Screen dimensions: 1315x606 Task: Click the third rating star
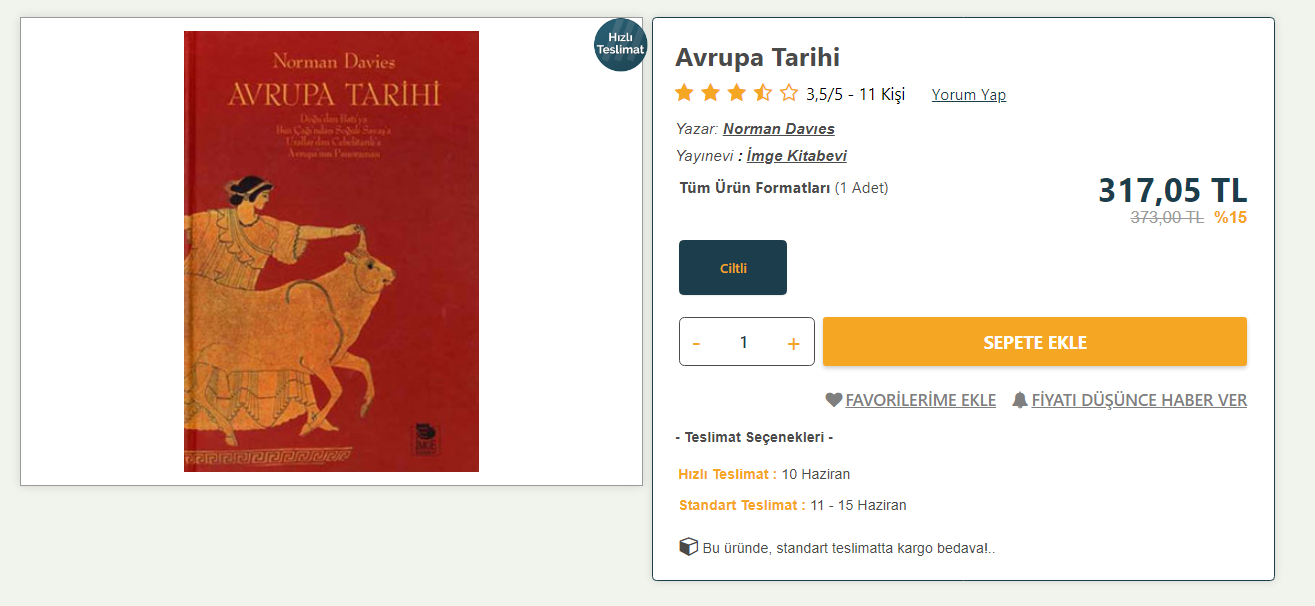[x=736, y=93]
